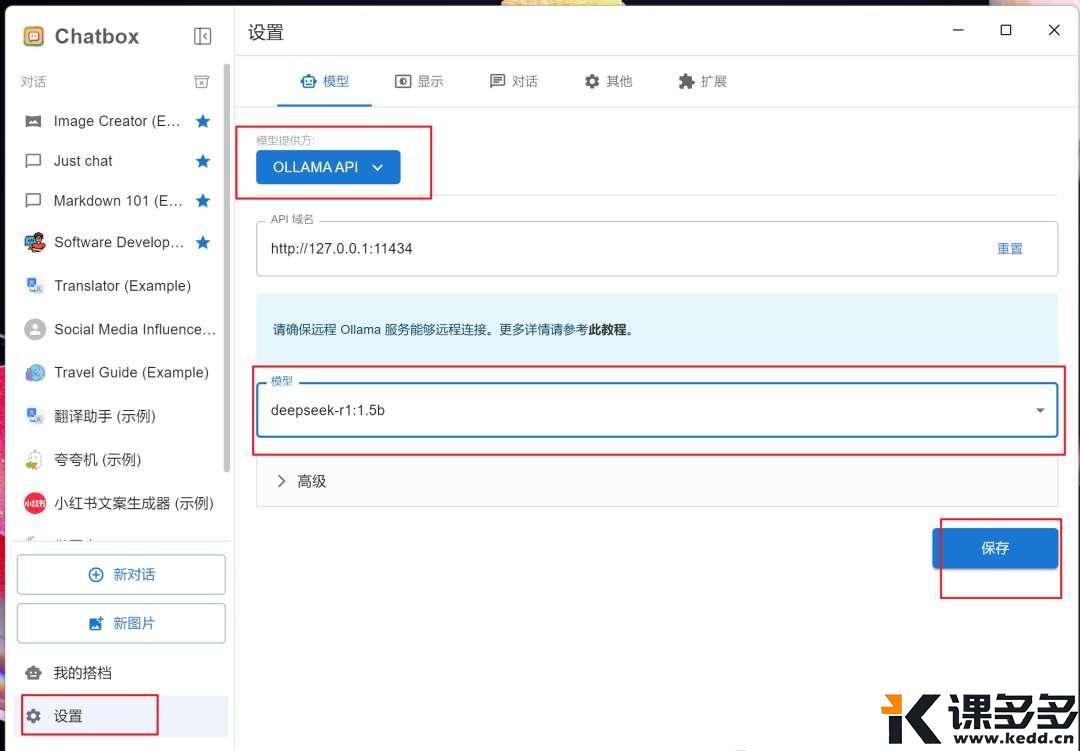Expand the 高级 advanced section
This screenshot has height=751, width=1080.
(x=656, y=482)
